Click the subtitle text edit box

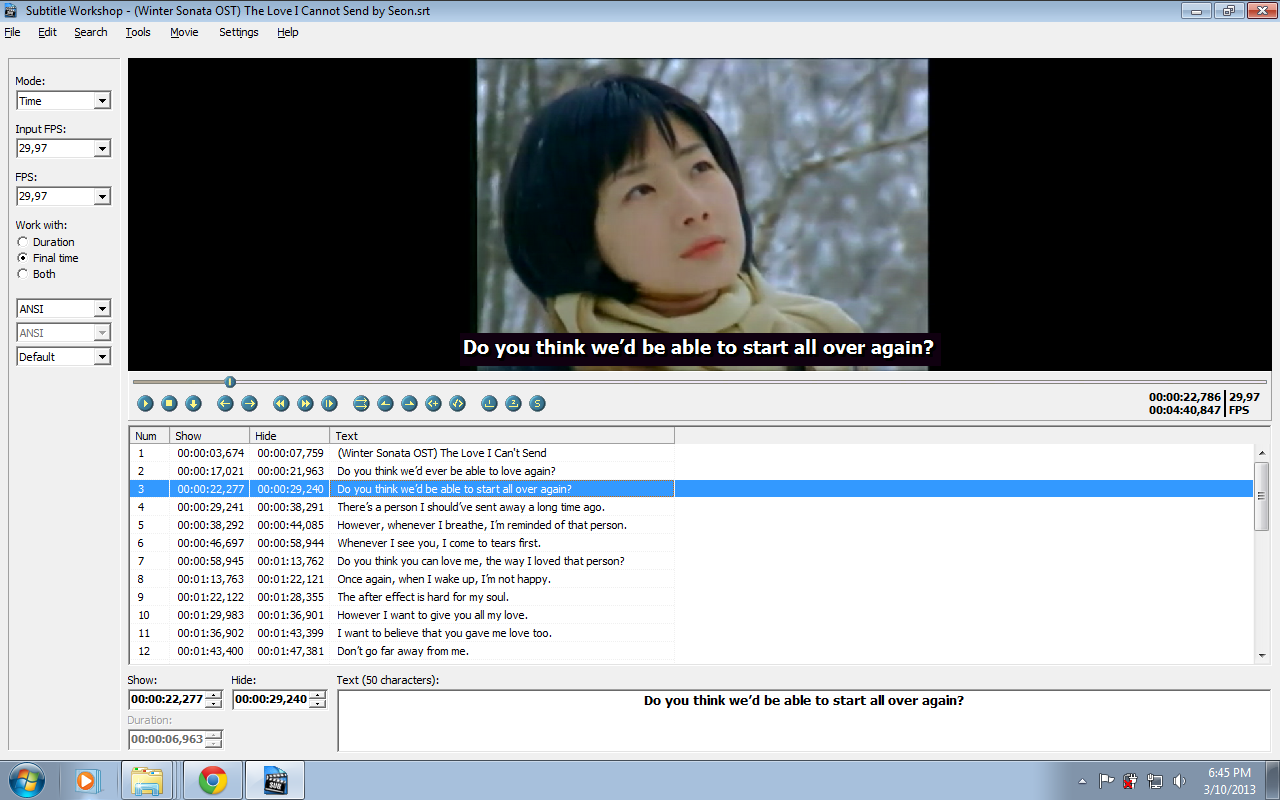[804, 720]
